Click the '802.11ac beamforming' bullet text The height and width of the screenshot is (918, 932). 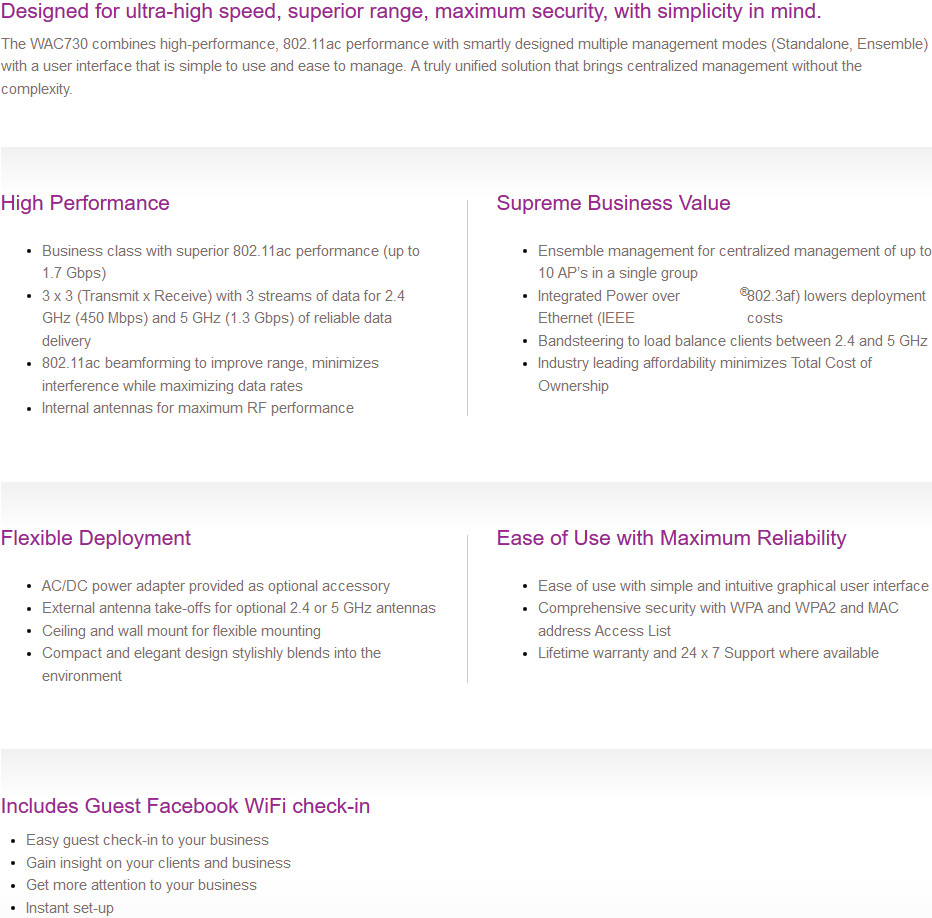click(210, 374)
